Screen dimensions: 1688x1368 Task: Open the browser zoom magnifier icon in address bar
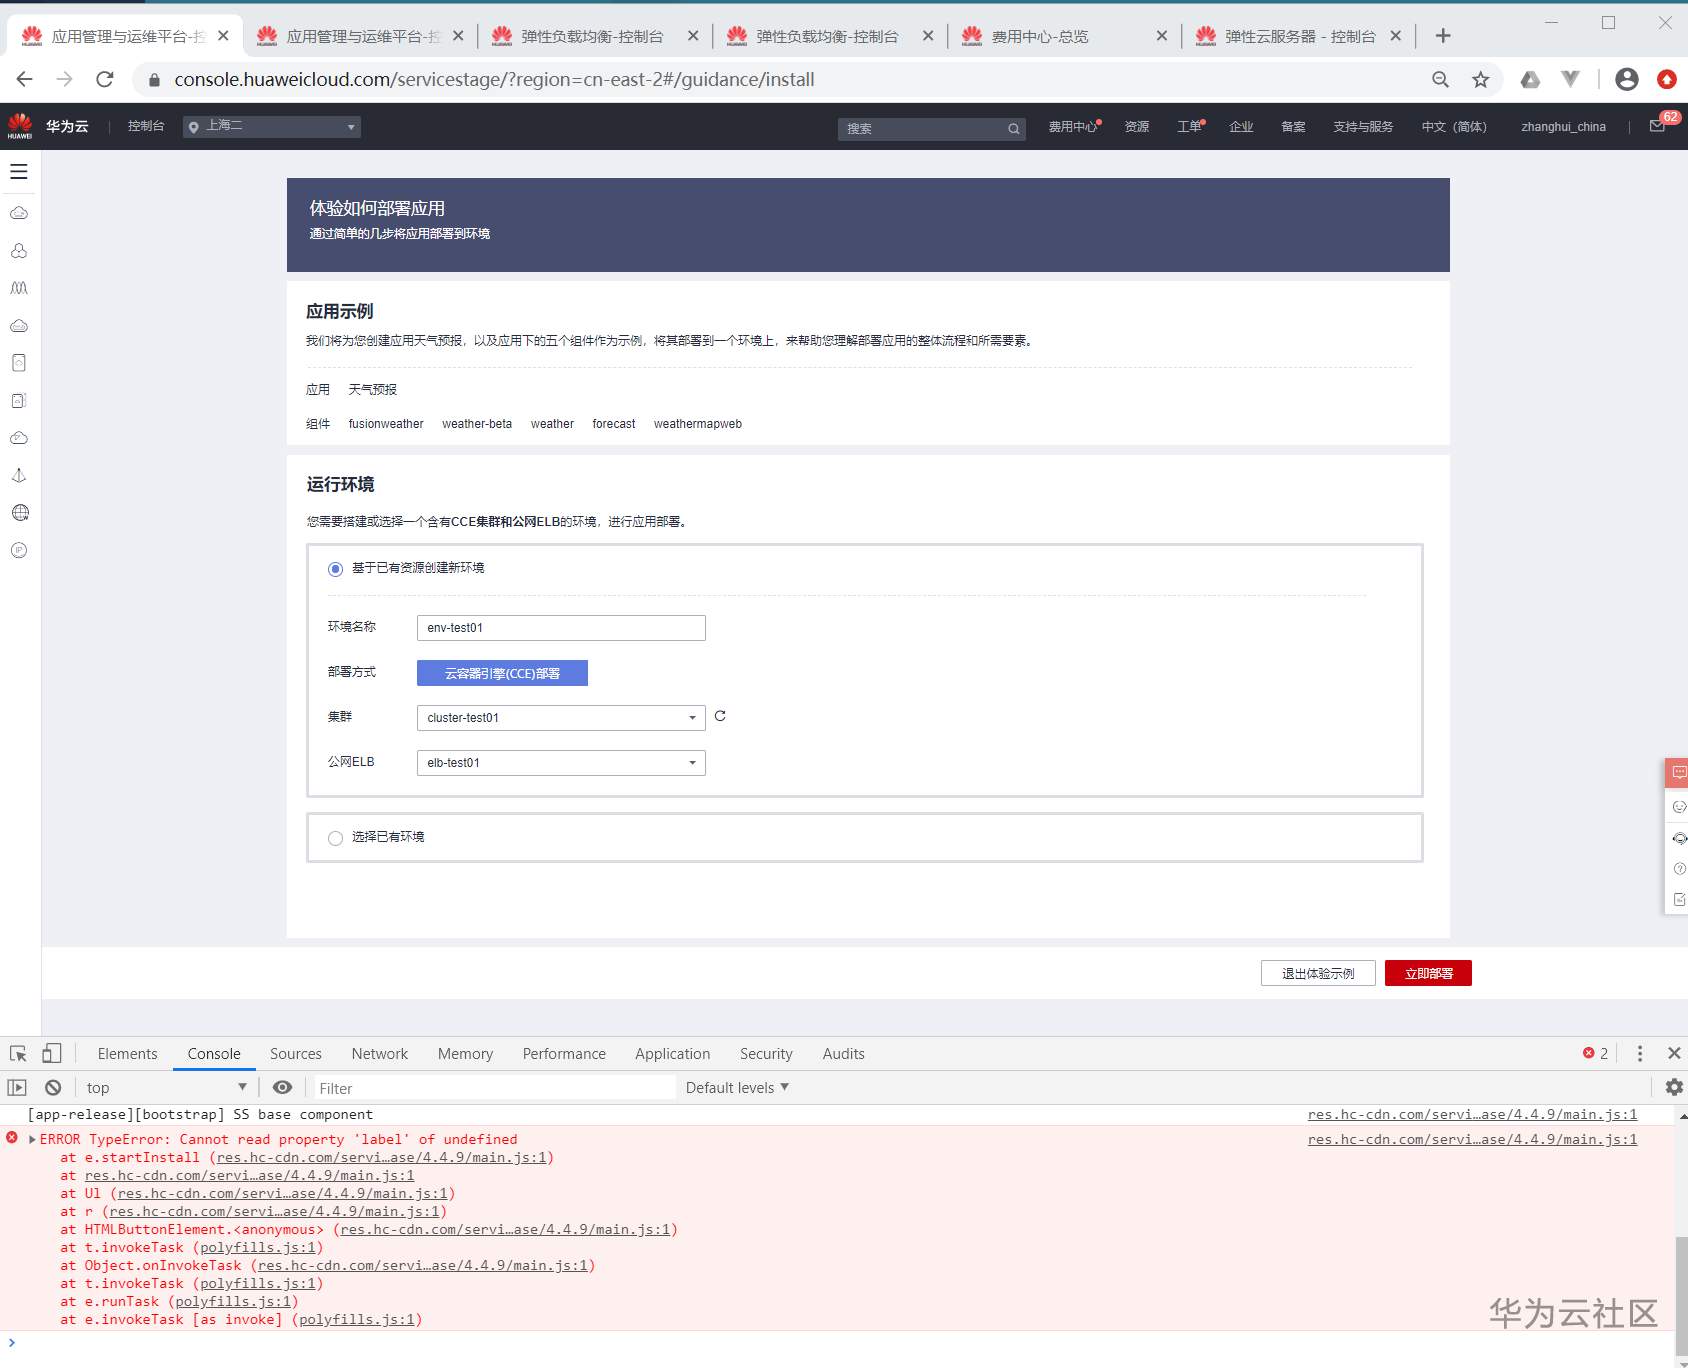pyautogui.click(x=1441, y=80)
